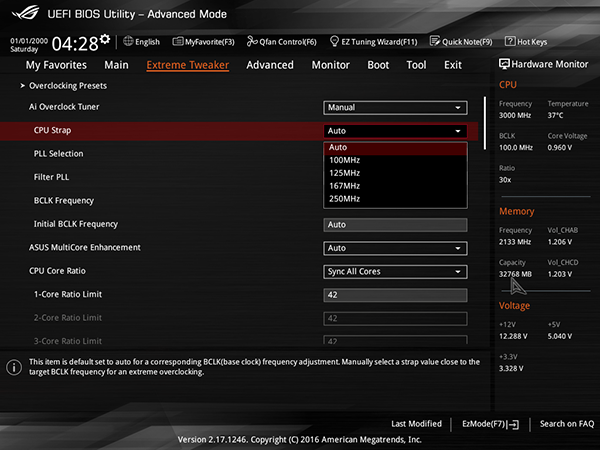Click the +5V reading 5.040 V

[559, 336]
